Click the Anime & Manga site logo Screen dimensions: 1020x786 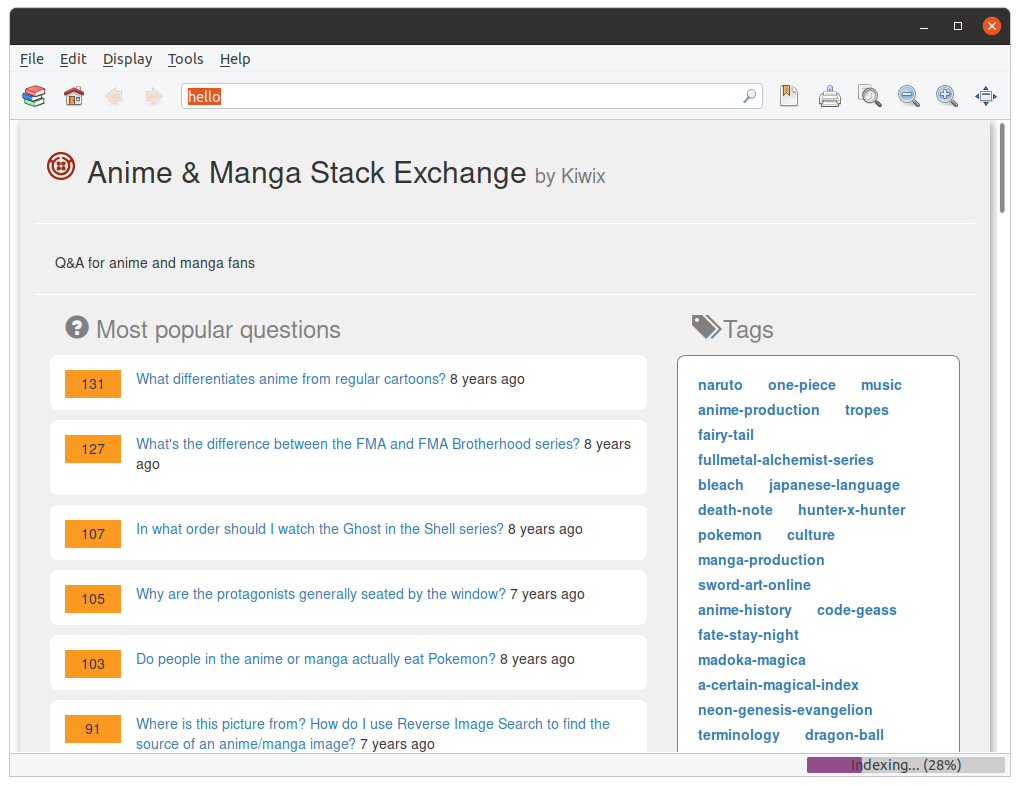tap(61, 167)
